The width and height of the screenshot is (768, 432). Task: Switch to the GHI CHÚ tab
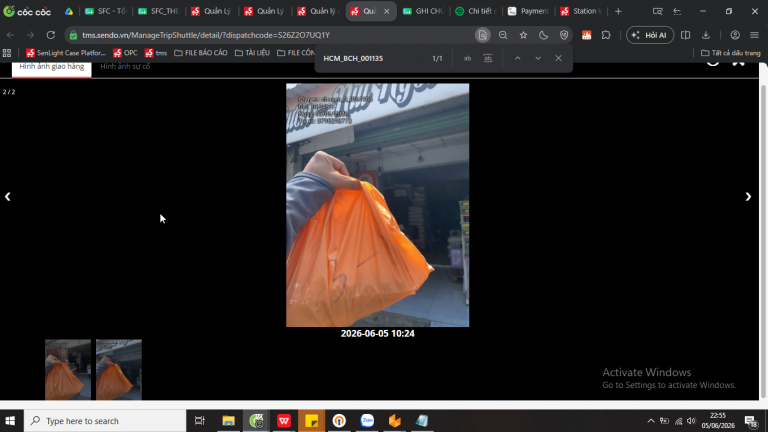424,11
